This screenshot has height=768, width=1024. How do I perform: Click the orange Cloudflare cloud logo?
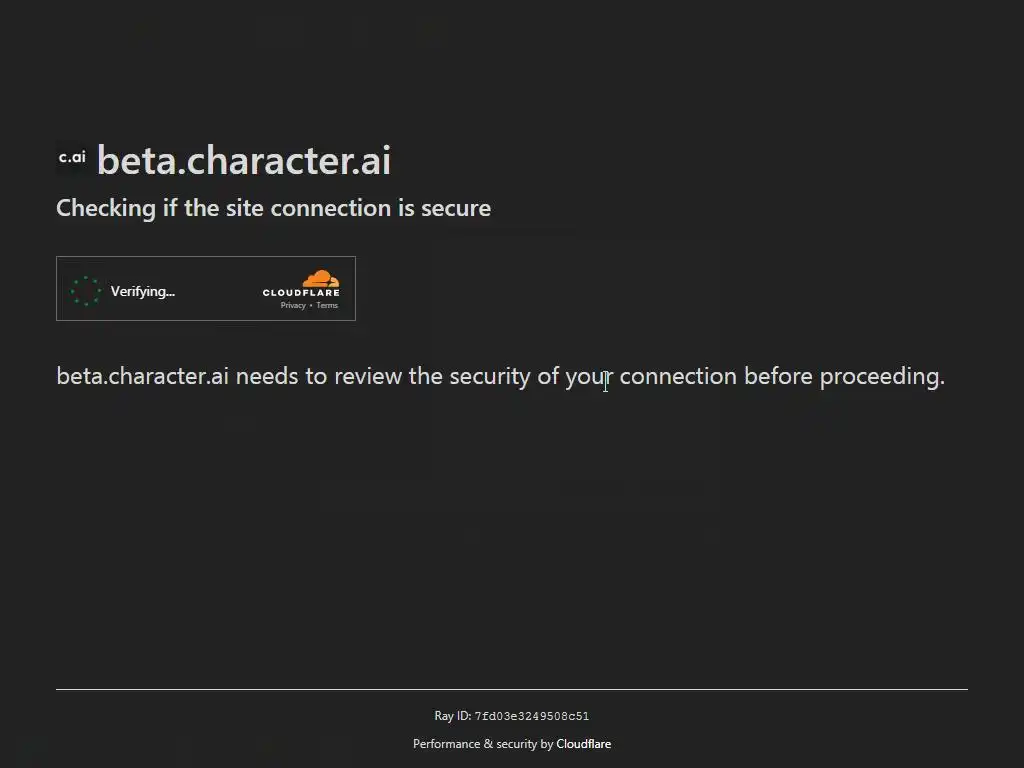pyautogui.click(x=320, y=278)
